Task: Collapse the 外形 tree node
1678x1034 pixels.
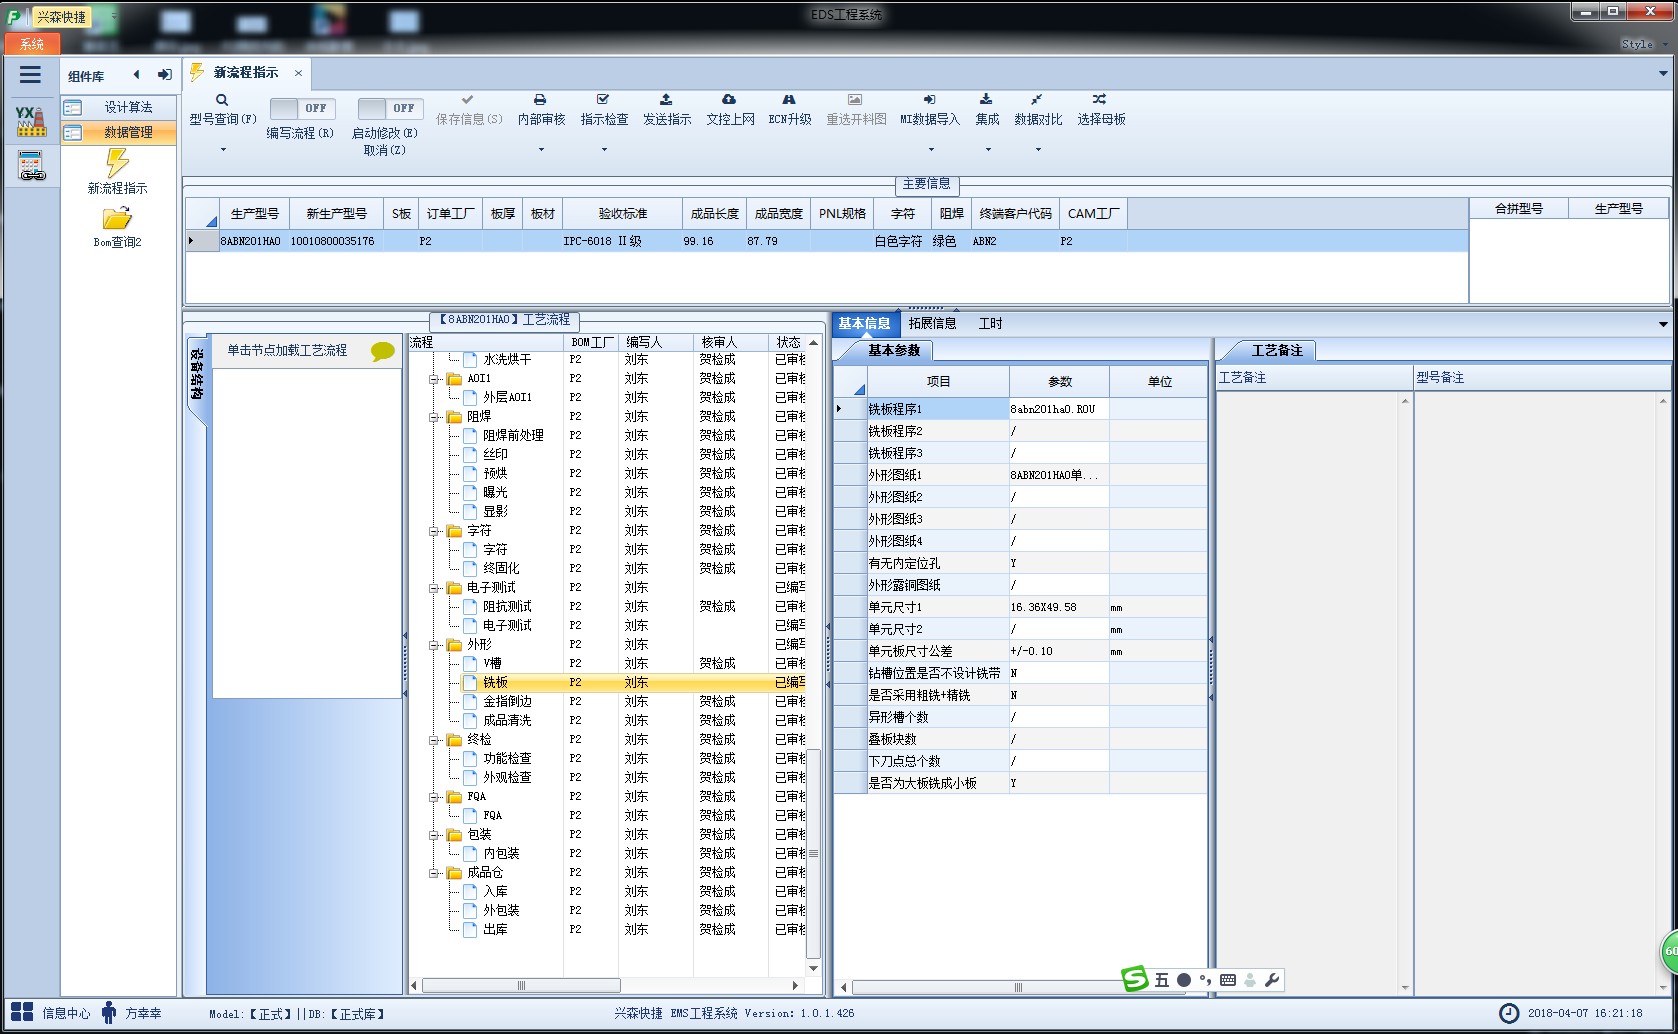Action: (x=435, y=645)
